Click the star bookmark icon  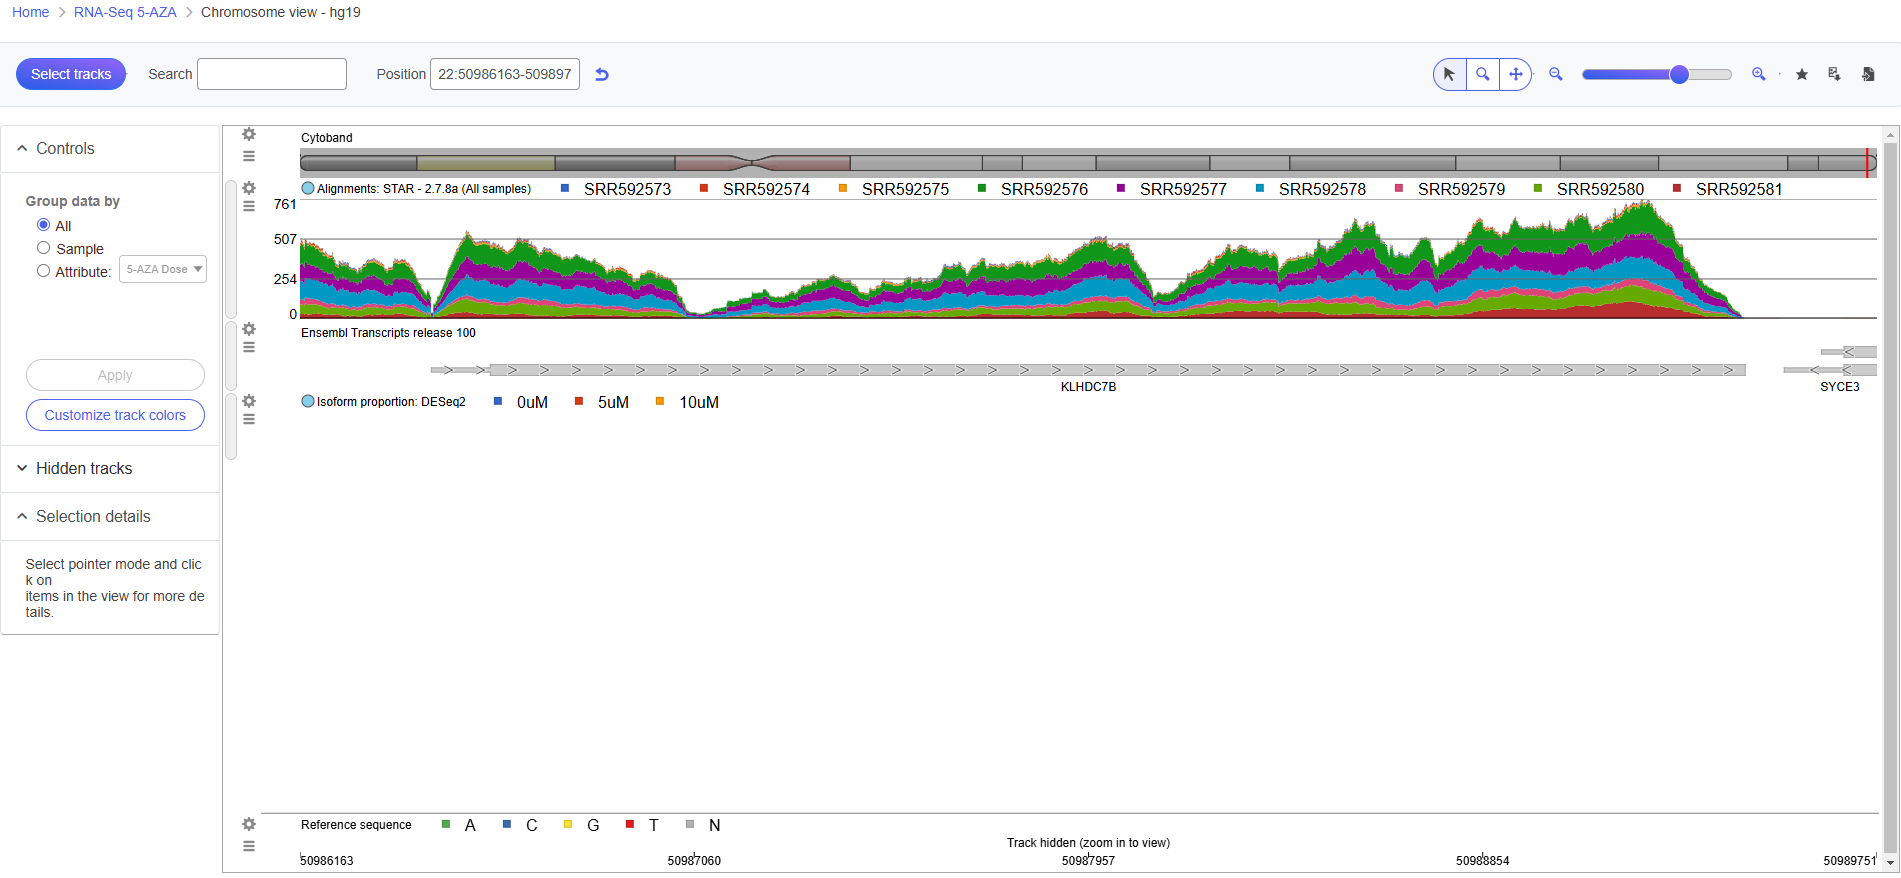click(1802, 74)
